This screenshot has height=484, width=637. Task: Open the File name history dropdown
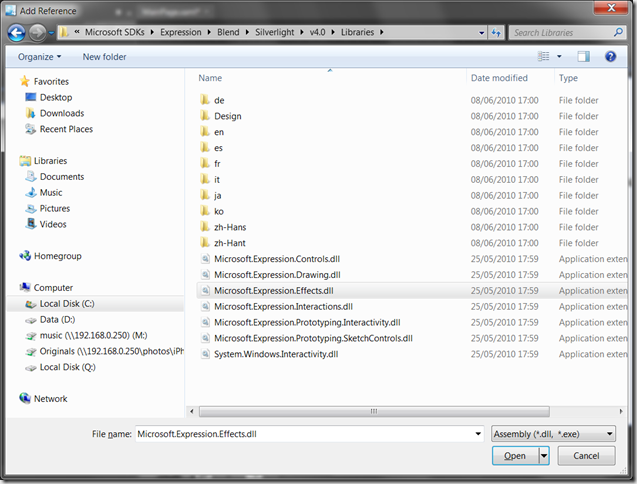click(x=478, y=434)
